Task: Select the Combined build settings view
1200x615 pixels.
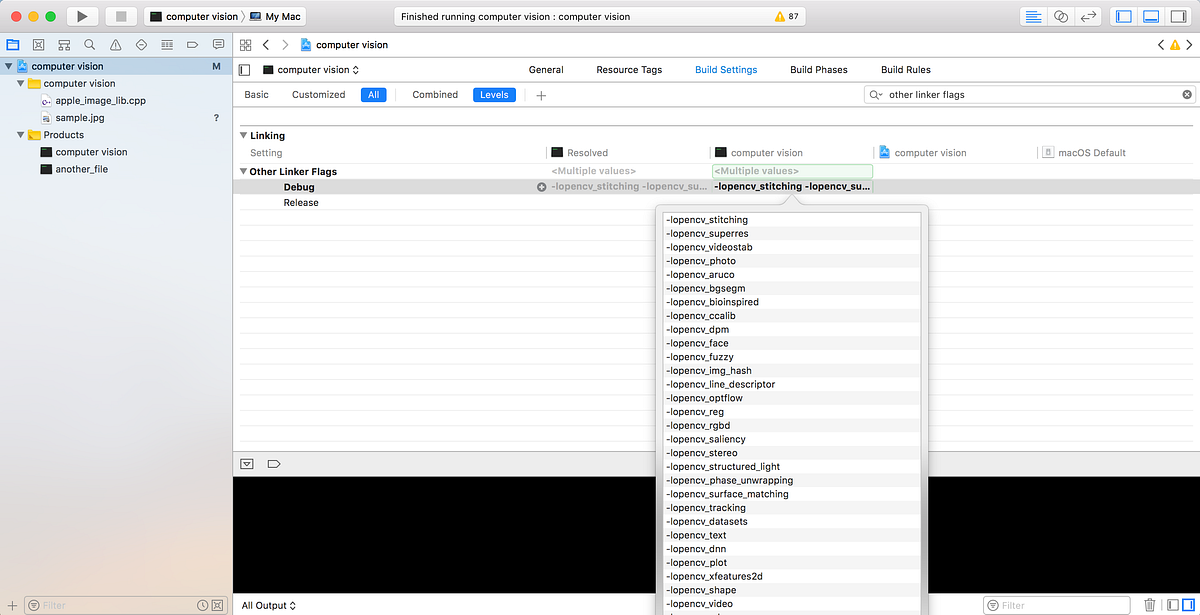Action: [x=434, y=94]
